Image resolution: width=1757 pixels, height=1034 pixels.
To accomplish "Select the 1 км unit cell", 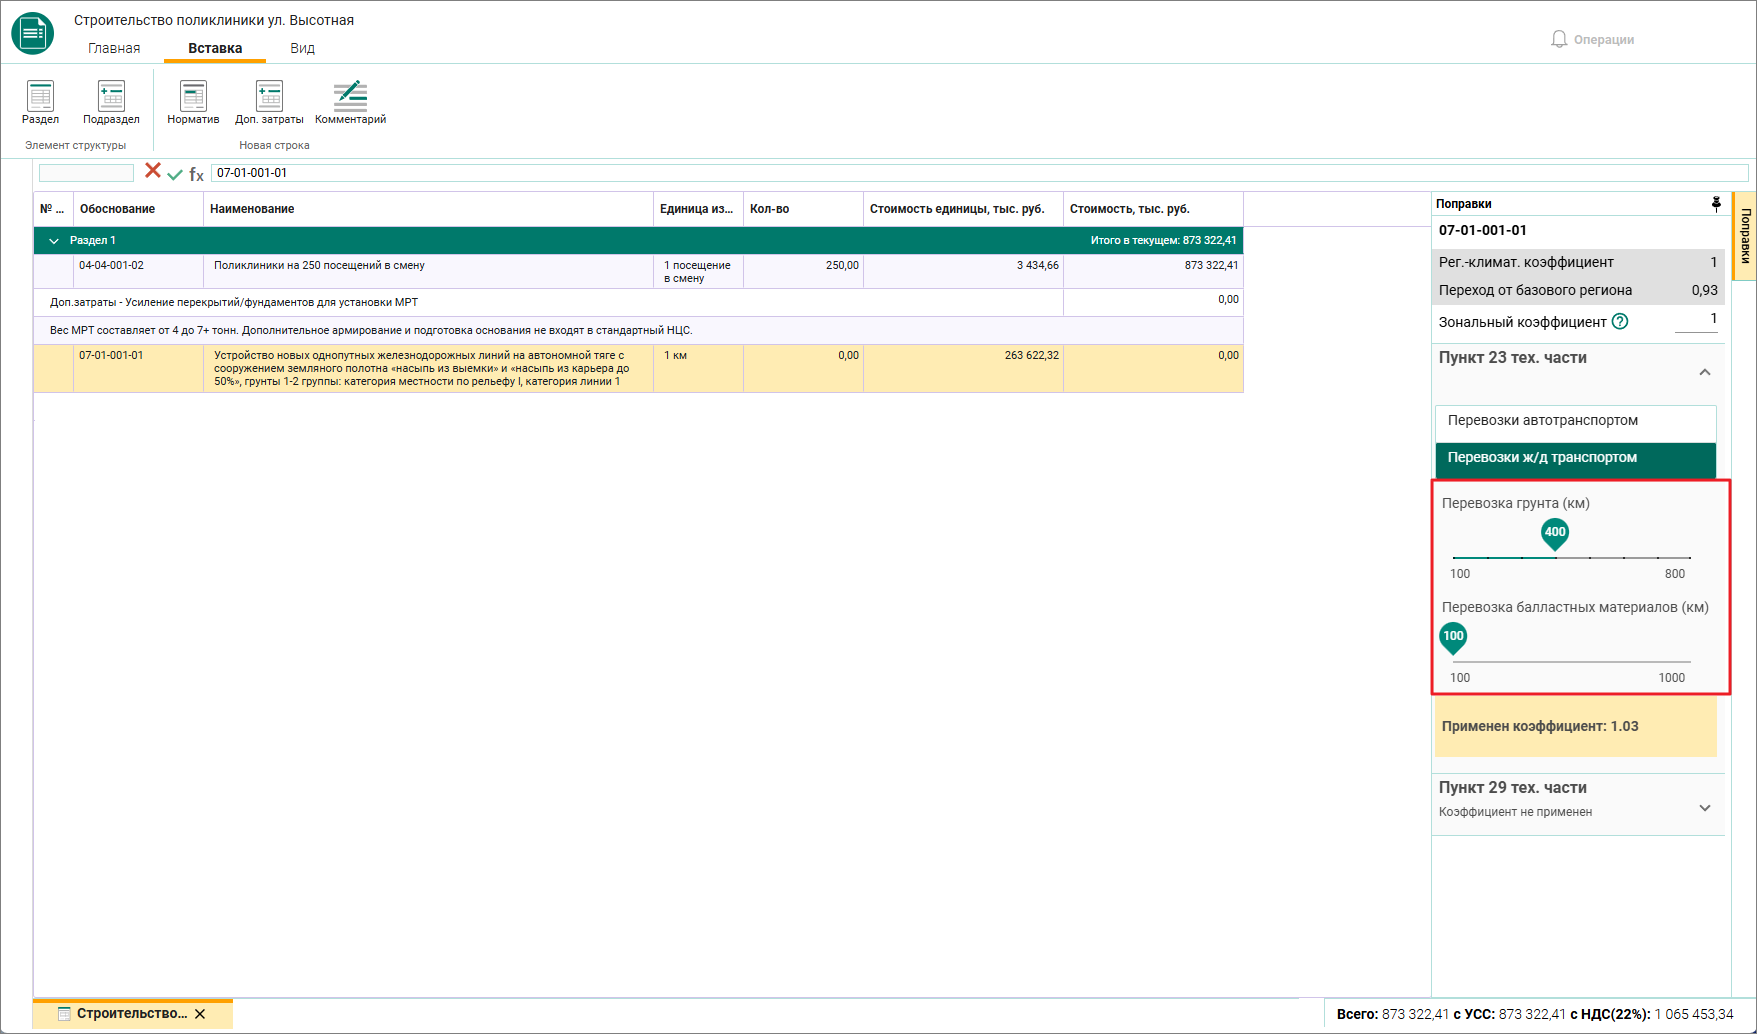I will pos(698,368).
